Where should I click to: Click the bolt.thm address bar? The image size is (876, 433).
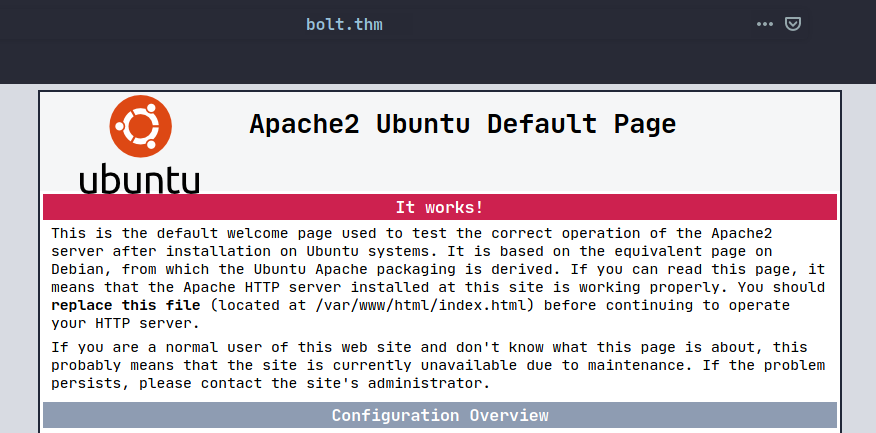[344, 23]
